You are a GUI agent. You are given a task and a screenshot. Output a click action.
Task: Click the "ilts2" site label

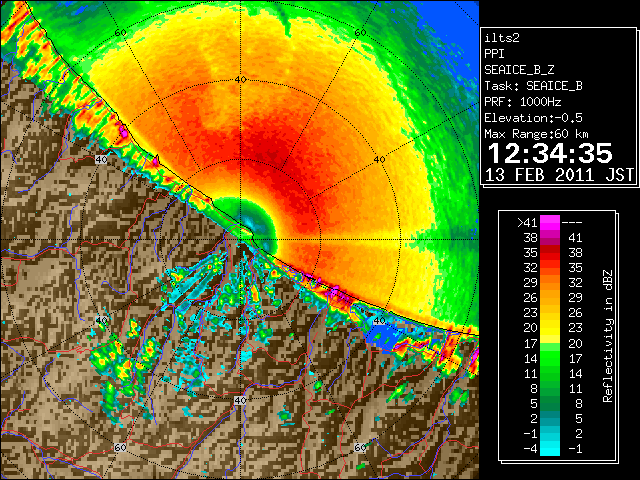click(x=502, y=38)
